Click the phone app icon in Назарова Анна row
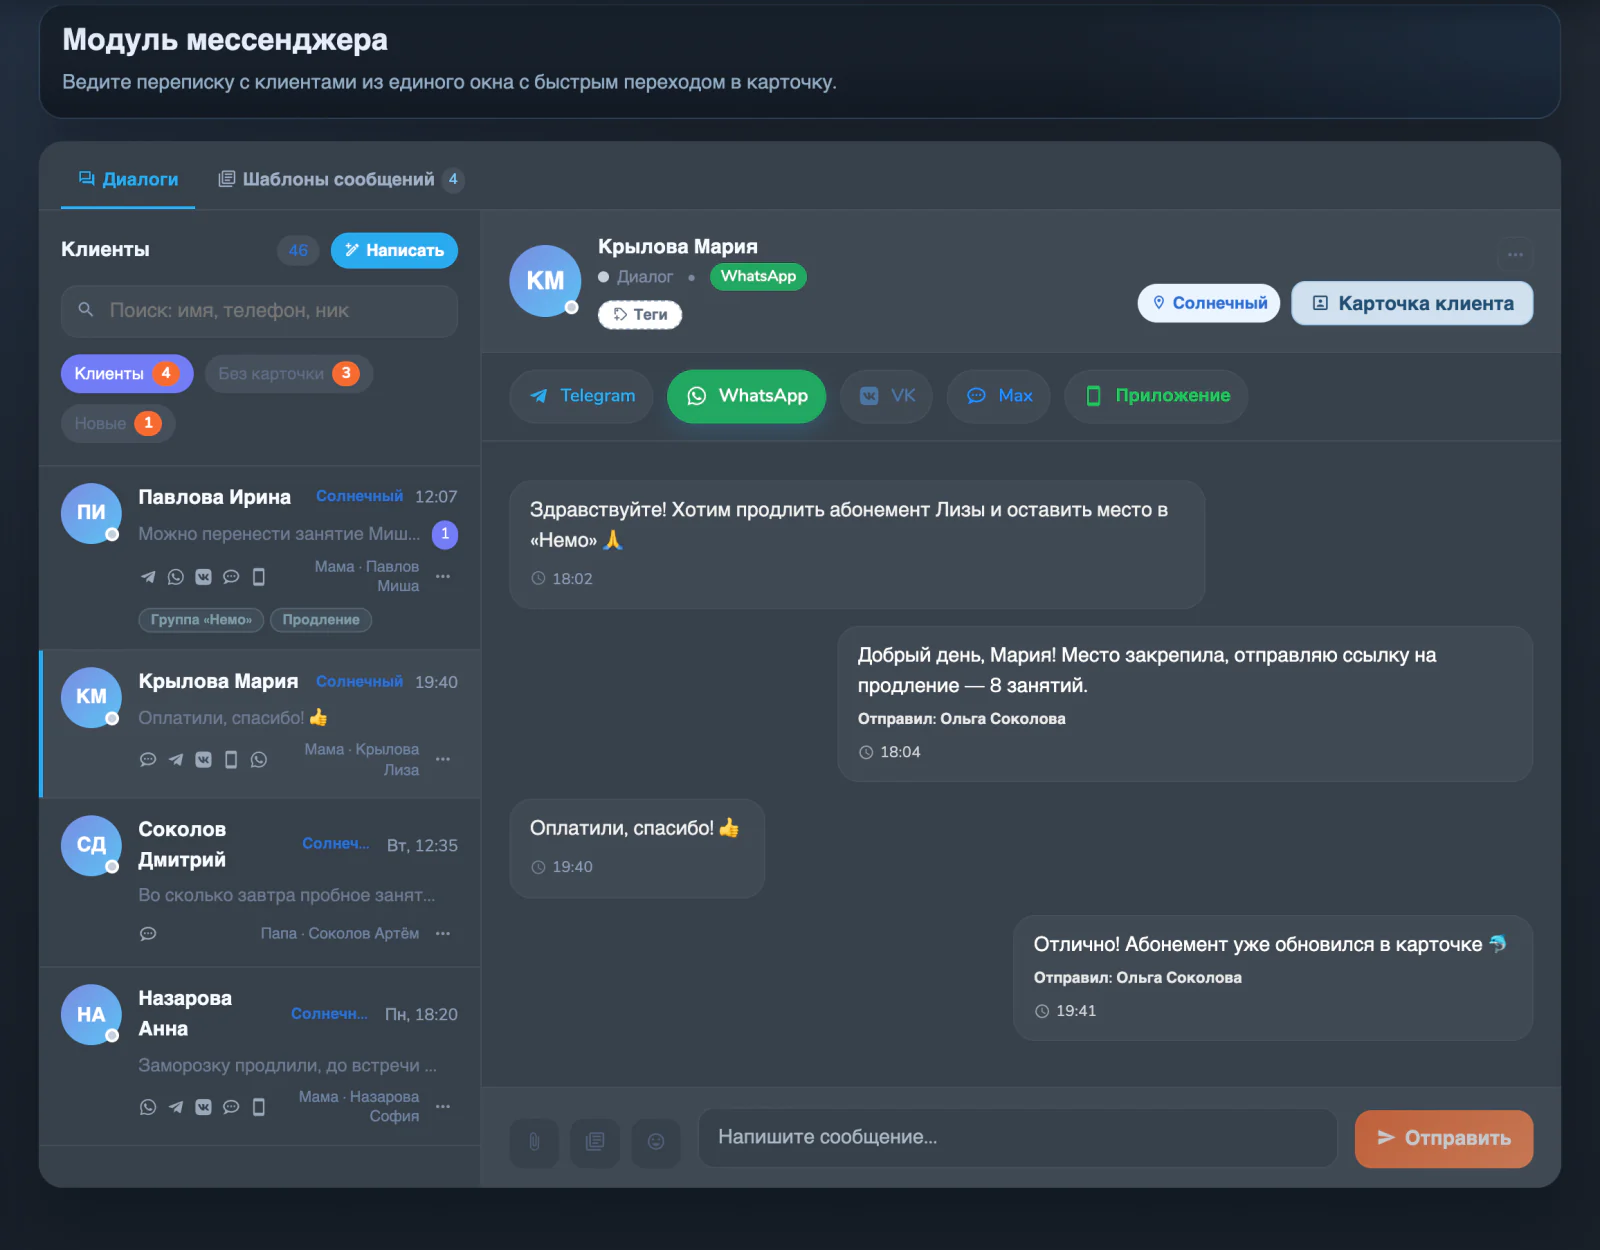Viewport: 1600px width, 1250px height. click(259, 1107)
